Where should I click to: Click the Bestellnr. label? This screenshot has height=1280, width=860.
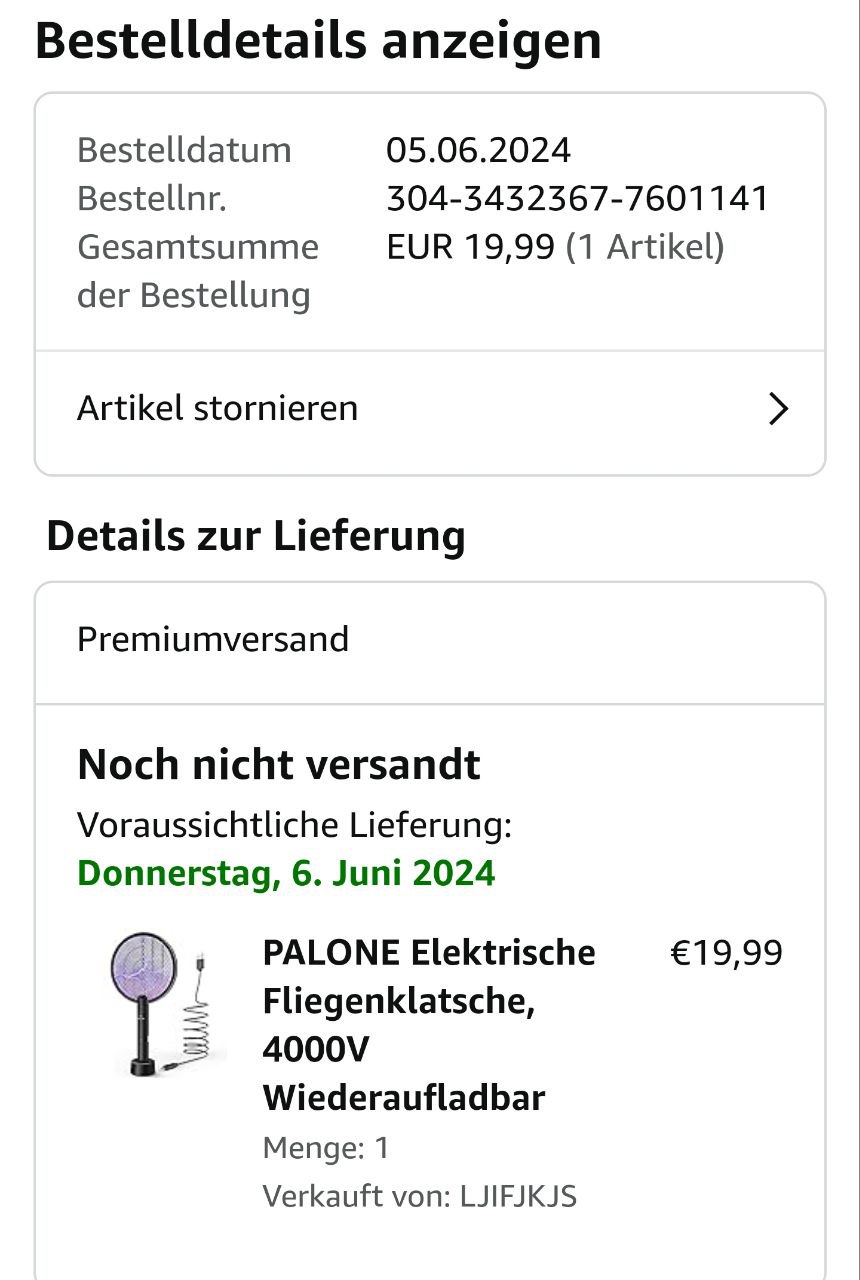(152, 199)
